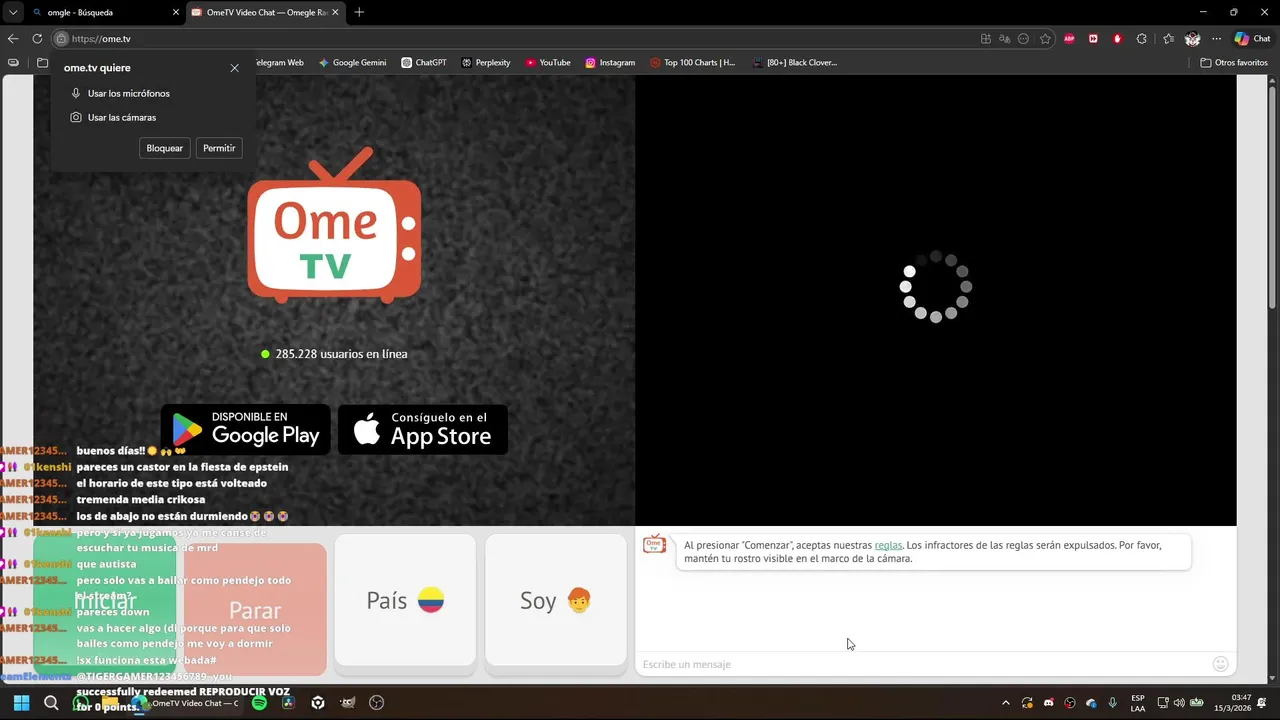Open the [80+] Black Clover bookmark

coord(794,62)
